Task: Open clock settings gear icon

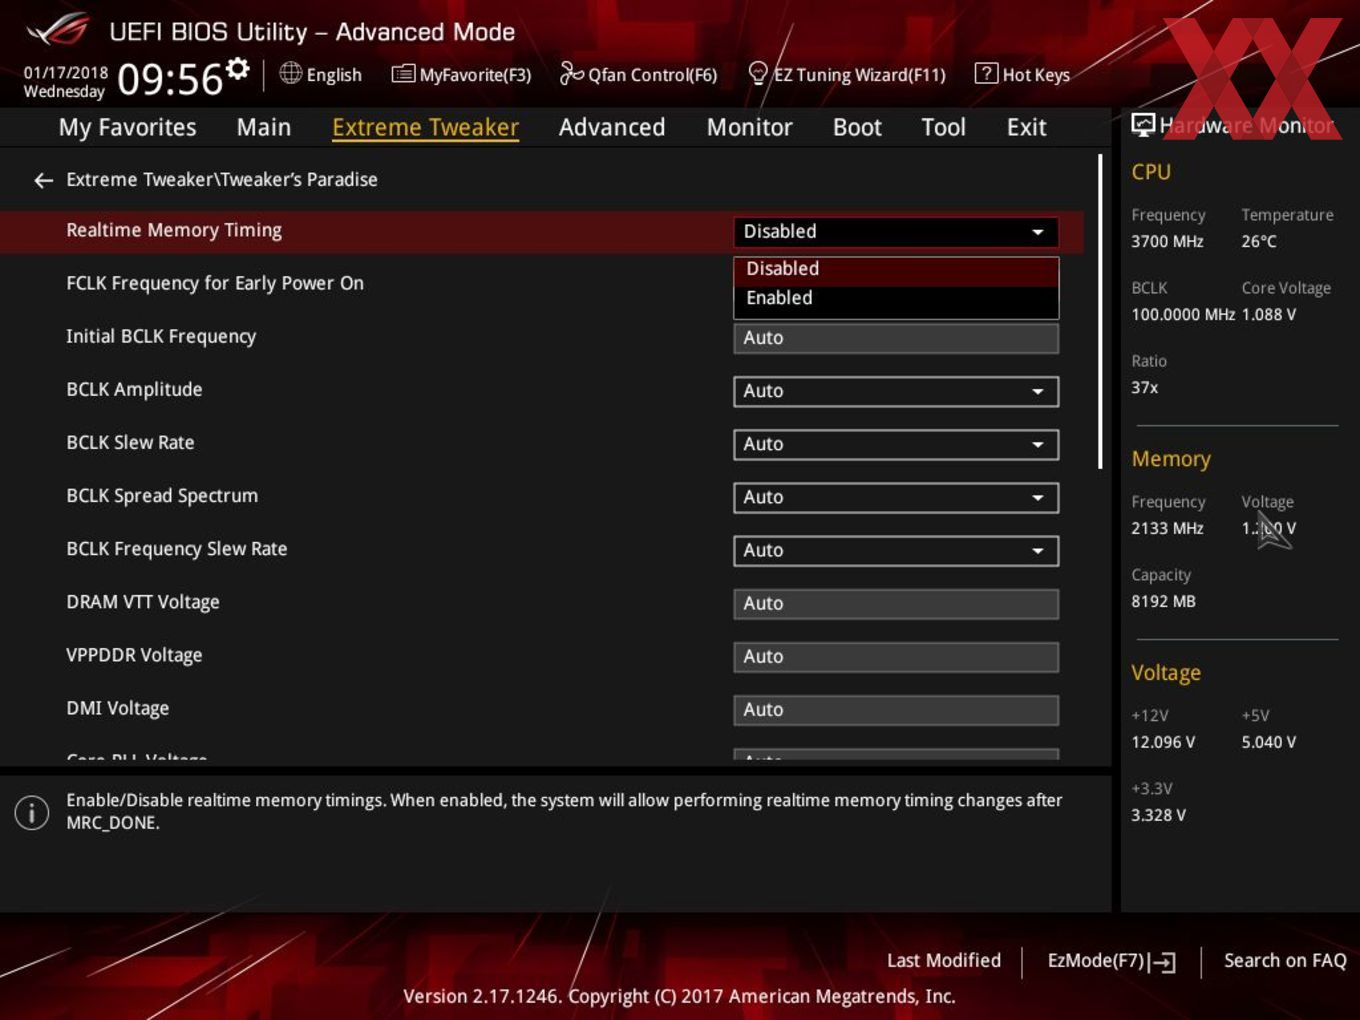Action: click(238, 68)
